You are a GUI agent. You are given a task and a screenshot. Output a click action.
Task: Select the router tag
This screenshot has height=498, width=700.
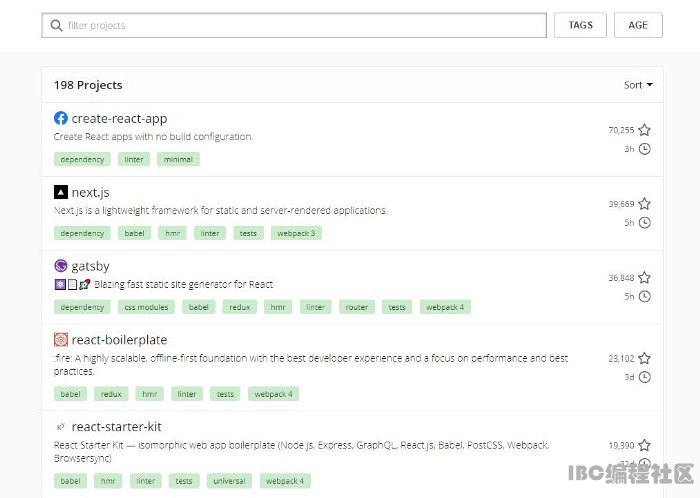[x=357, y=307]
